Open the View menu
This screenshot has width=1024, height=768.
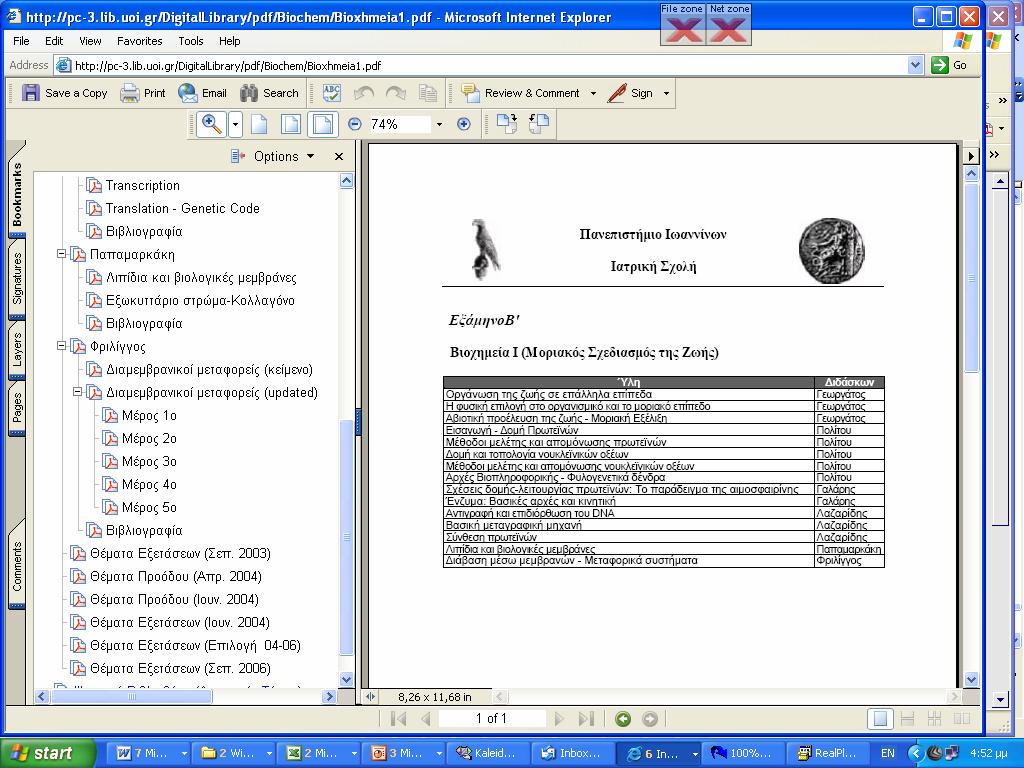(x=90, y=41)
